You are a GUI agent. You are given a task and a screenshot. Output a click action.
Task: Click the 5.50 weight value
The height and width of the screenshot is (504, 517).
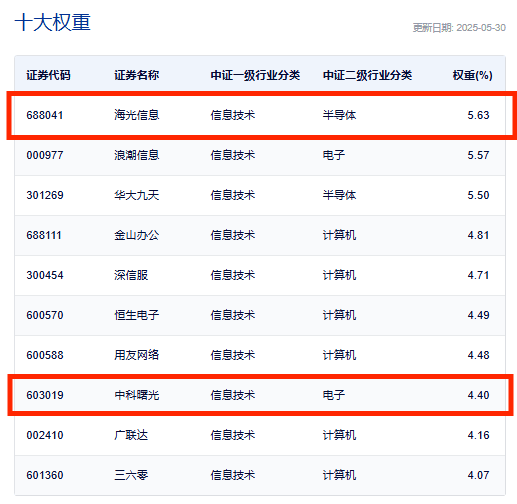(478, 195)
